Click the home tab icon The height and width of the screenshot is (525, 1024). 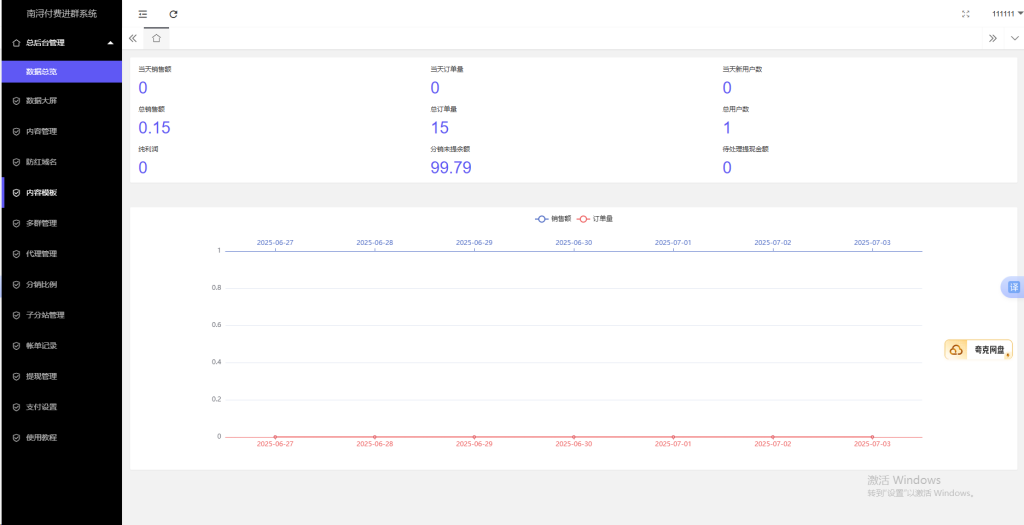point(156,38)
